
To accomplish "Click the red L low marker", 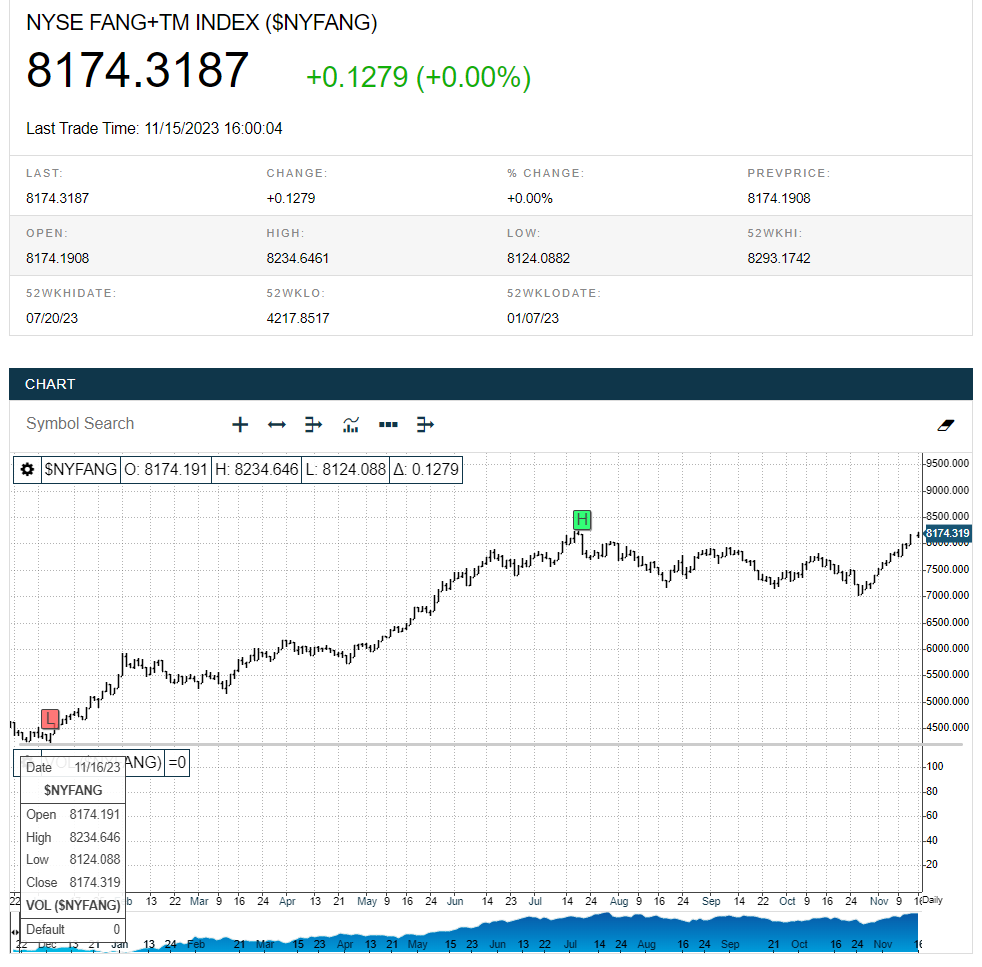I will [50, 719].
